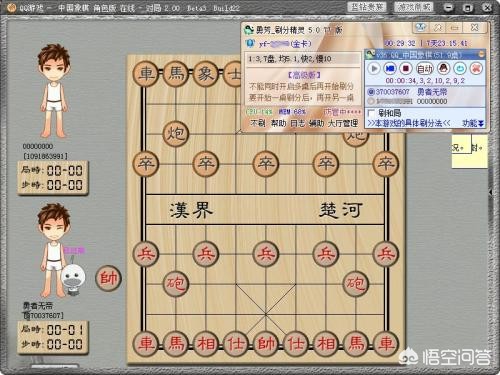Click the cyan power icon
Screen dimensions: 500x375
[460, 69]
